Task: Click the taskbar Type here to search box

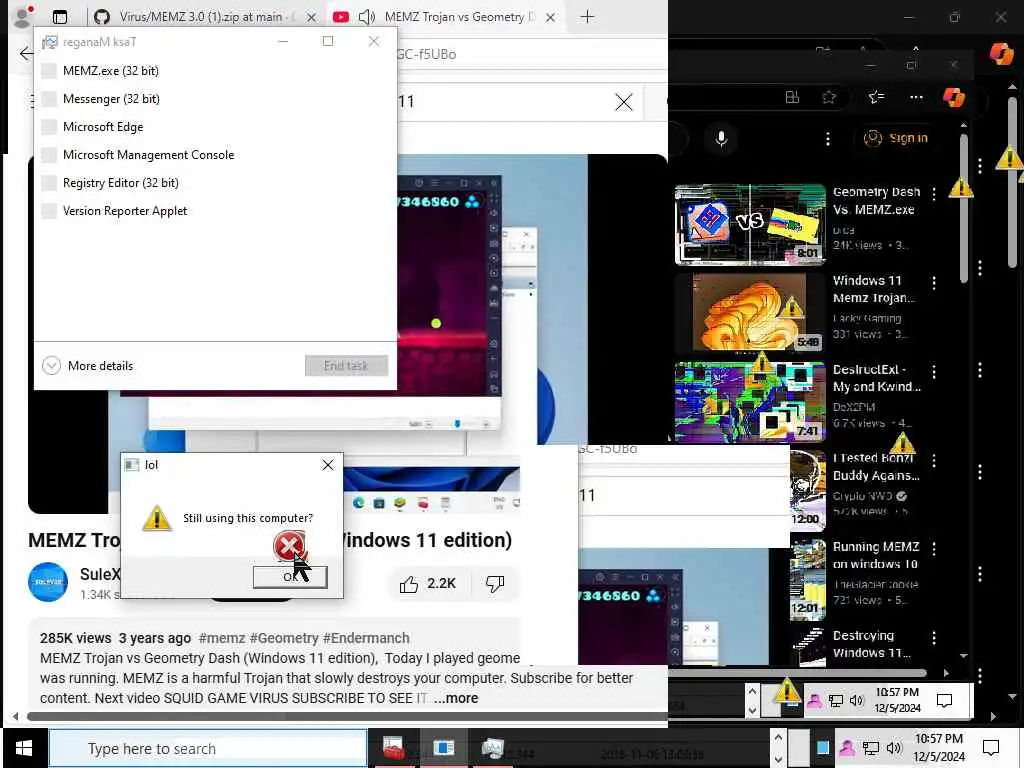Action: [208, 748]
